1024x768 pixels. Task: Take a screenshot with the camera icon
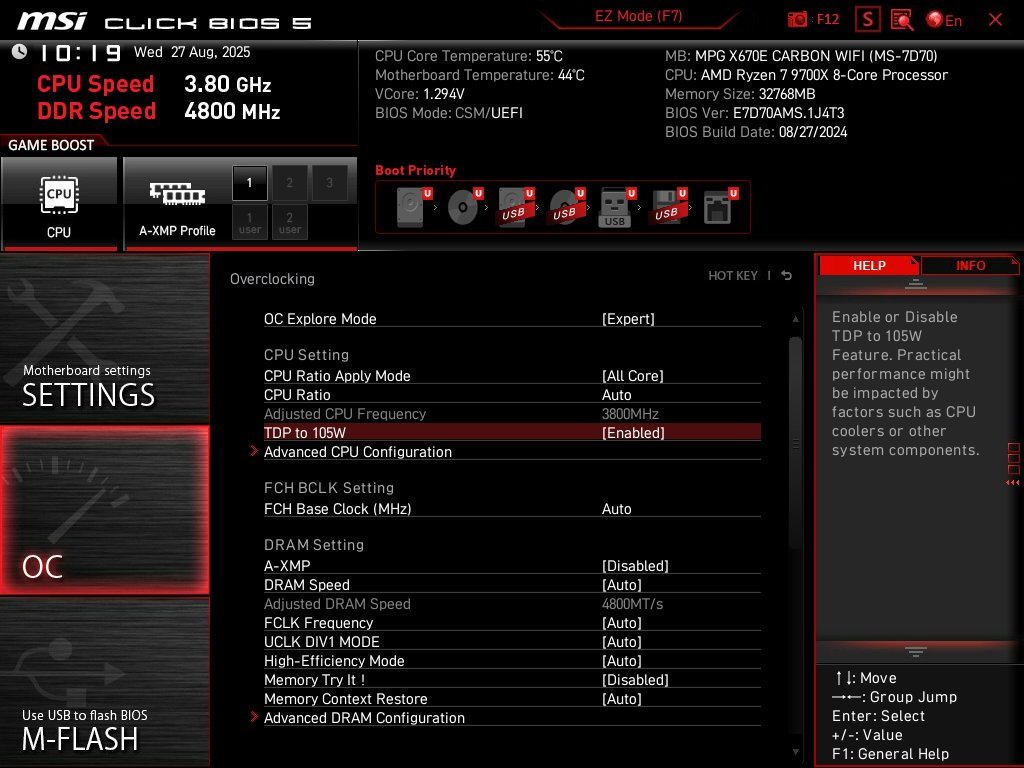[797, 19]
